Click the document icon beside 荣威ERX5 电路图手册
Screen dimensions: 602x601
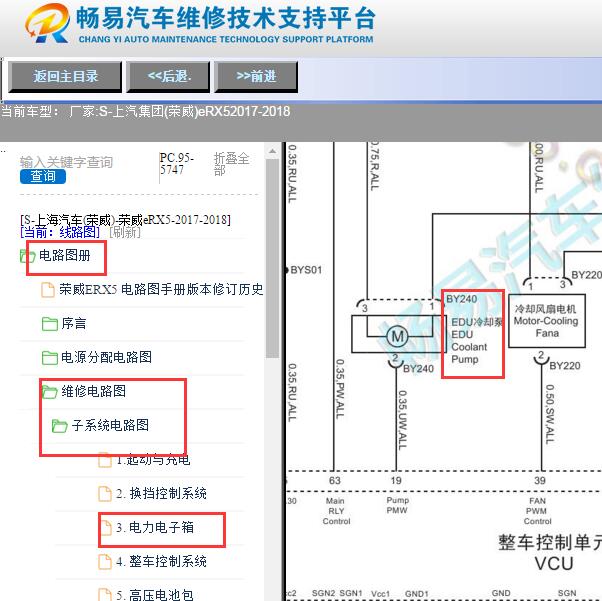click(48, 290)
